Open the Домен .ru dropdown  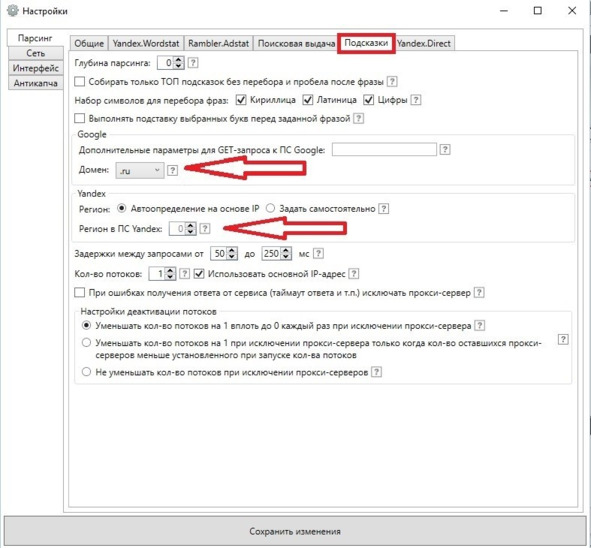(140, 171)
